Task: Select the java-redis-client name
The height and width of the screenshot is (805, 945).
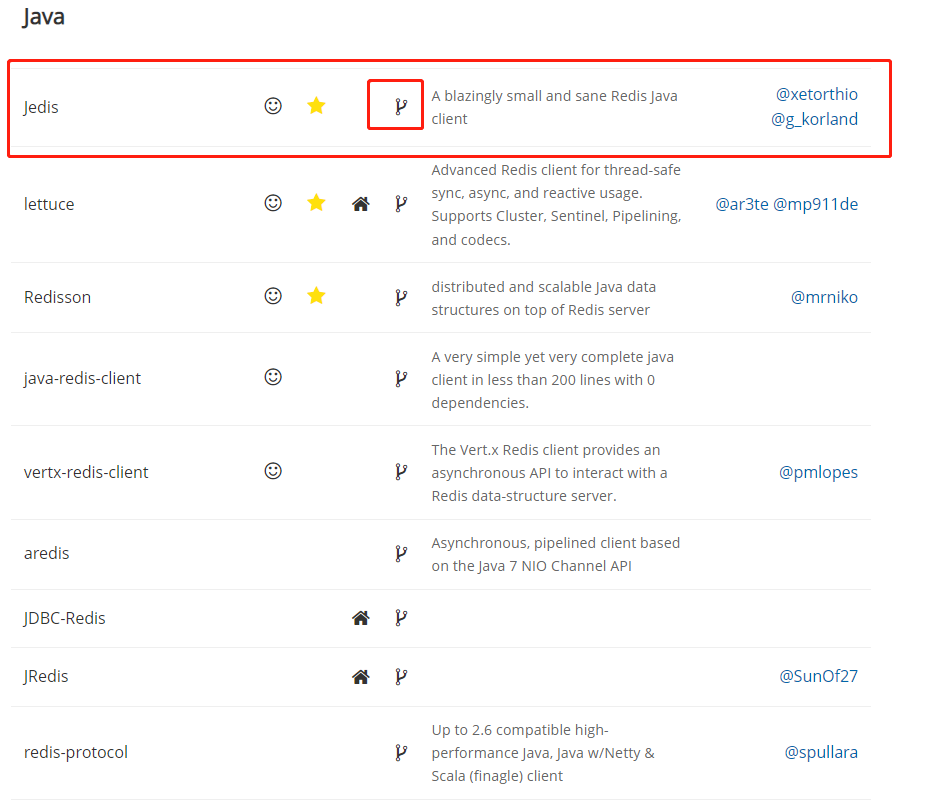Action: click(x=83, y=378)
